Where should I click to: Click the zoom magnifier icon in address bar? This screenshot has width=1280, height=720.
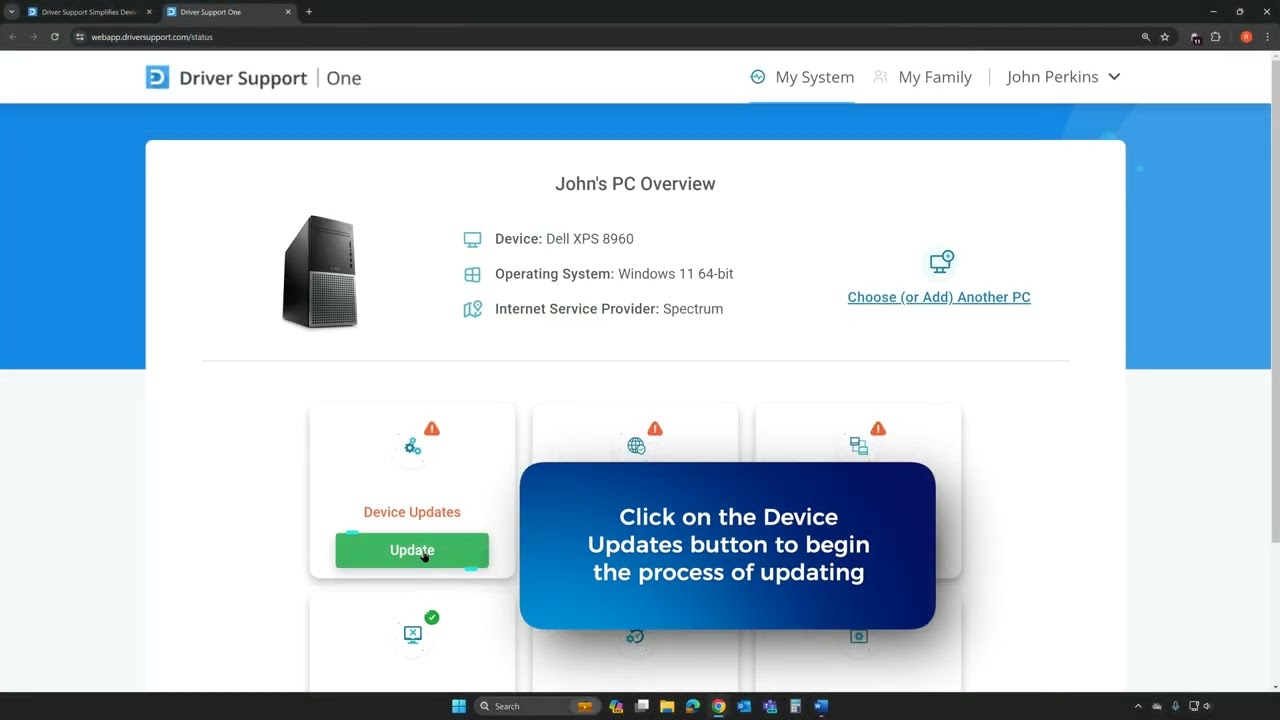(x=1146, y=37)
